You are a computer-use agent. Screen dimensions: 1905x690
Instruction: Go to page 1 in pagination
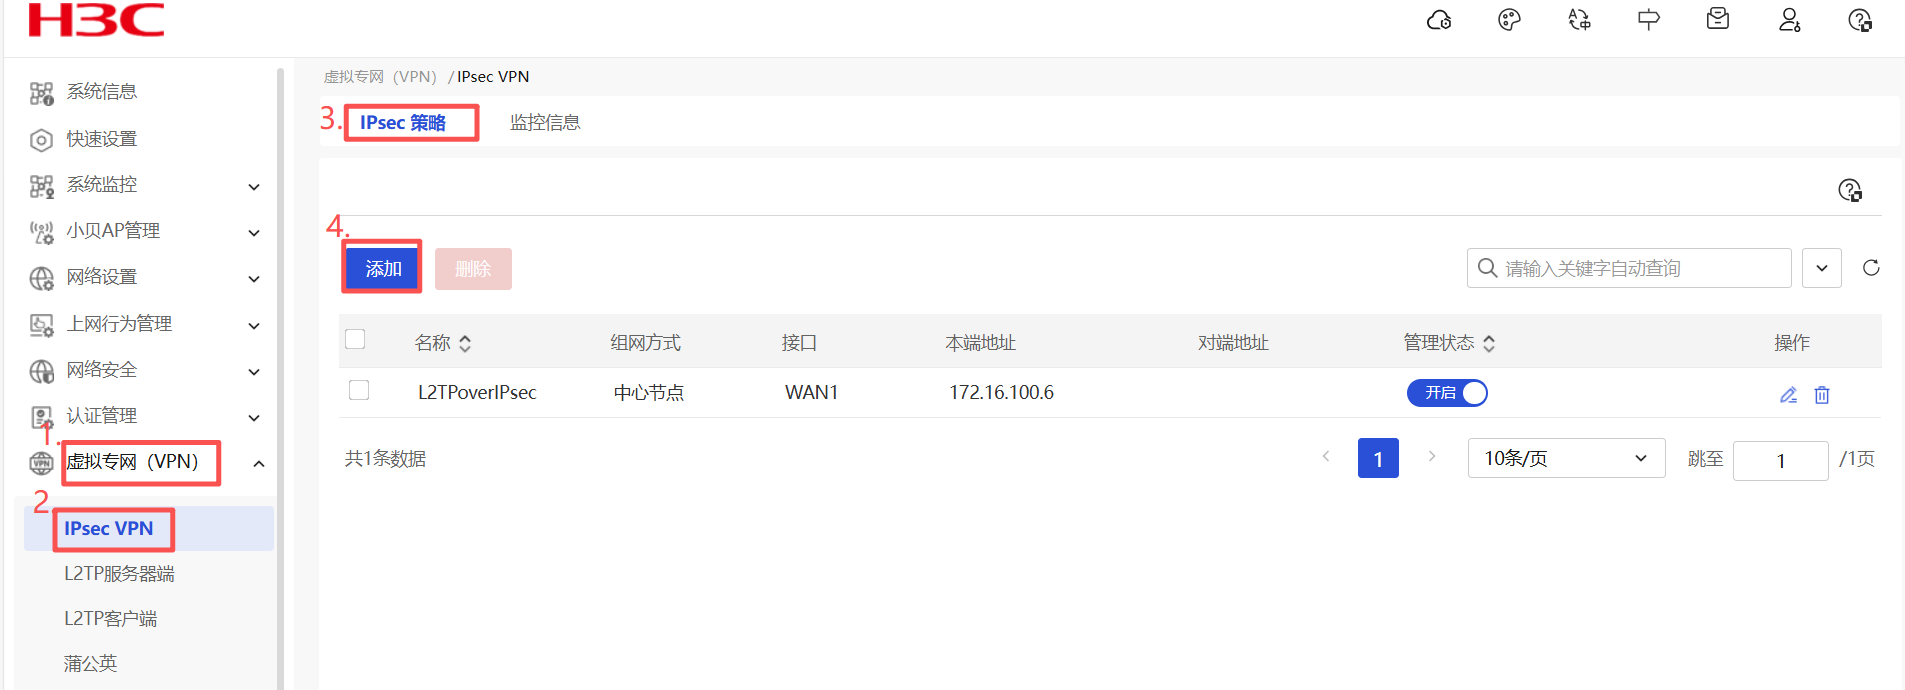click(x=1377, y=459)
